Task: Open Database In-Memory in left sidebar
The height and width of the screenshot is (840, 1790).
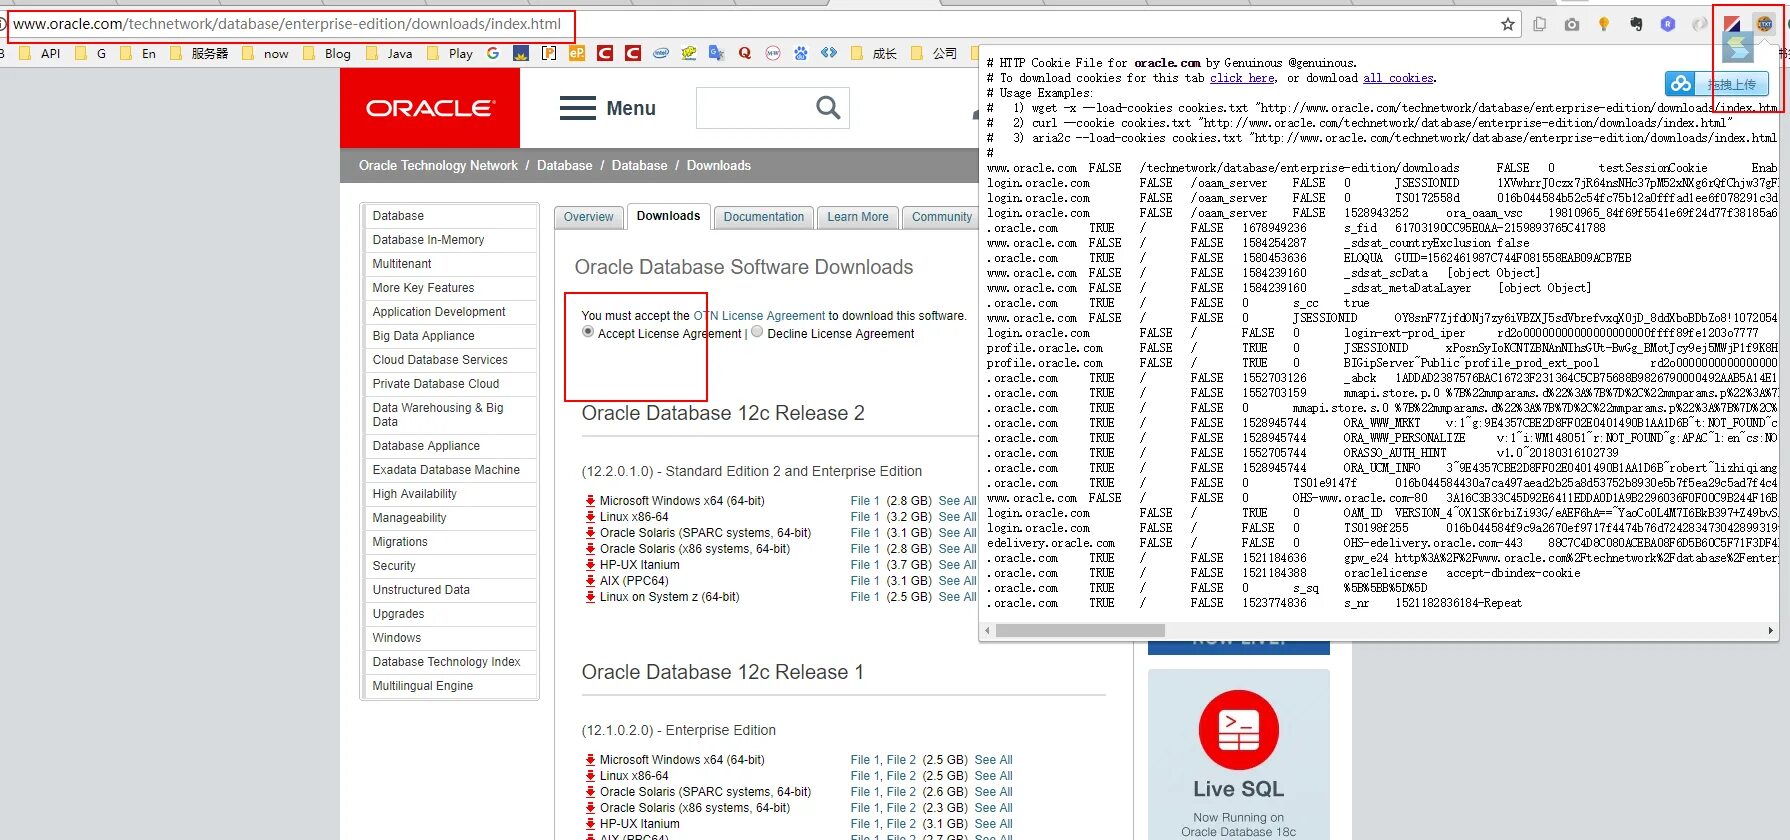Action: [x=428, y=240]
